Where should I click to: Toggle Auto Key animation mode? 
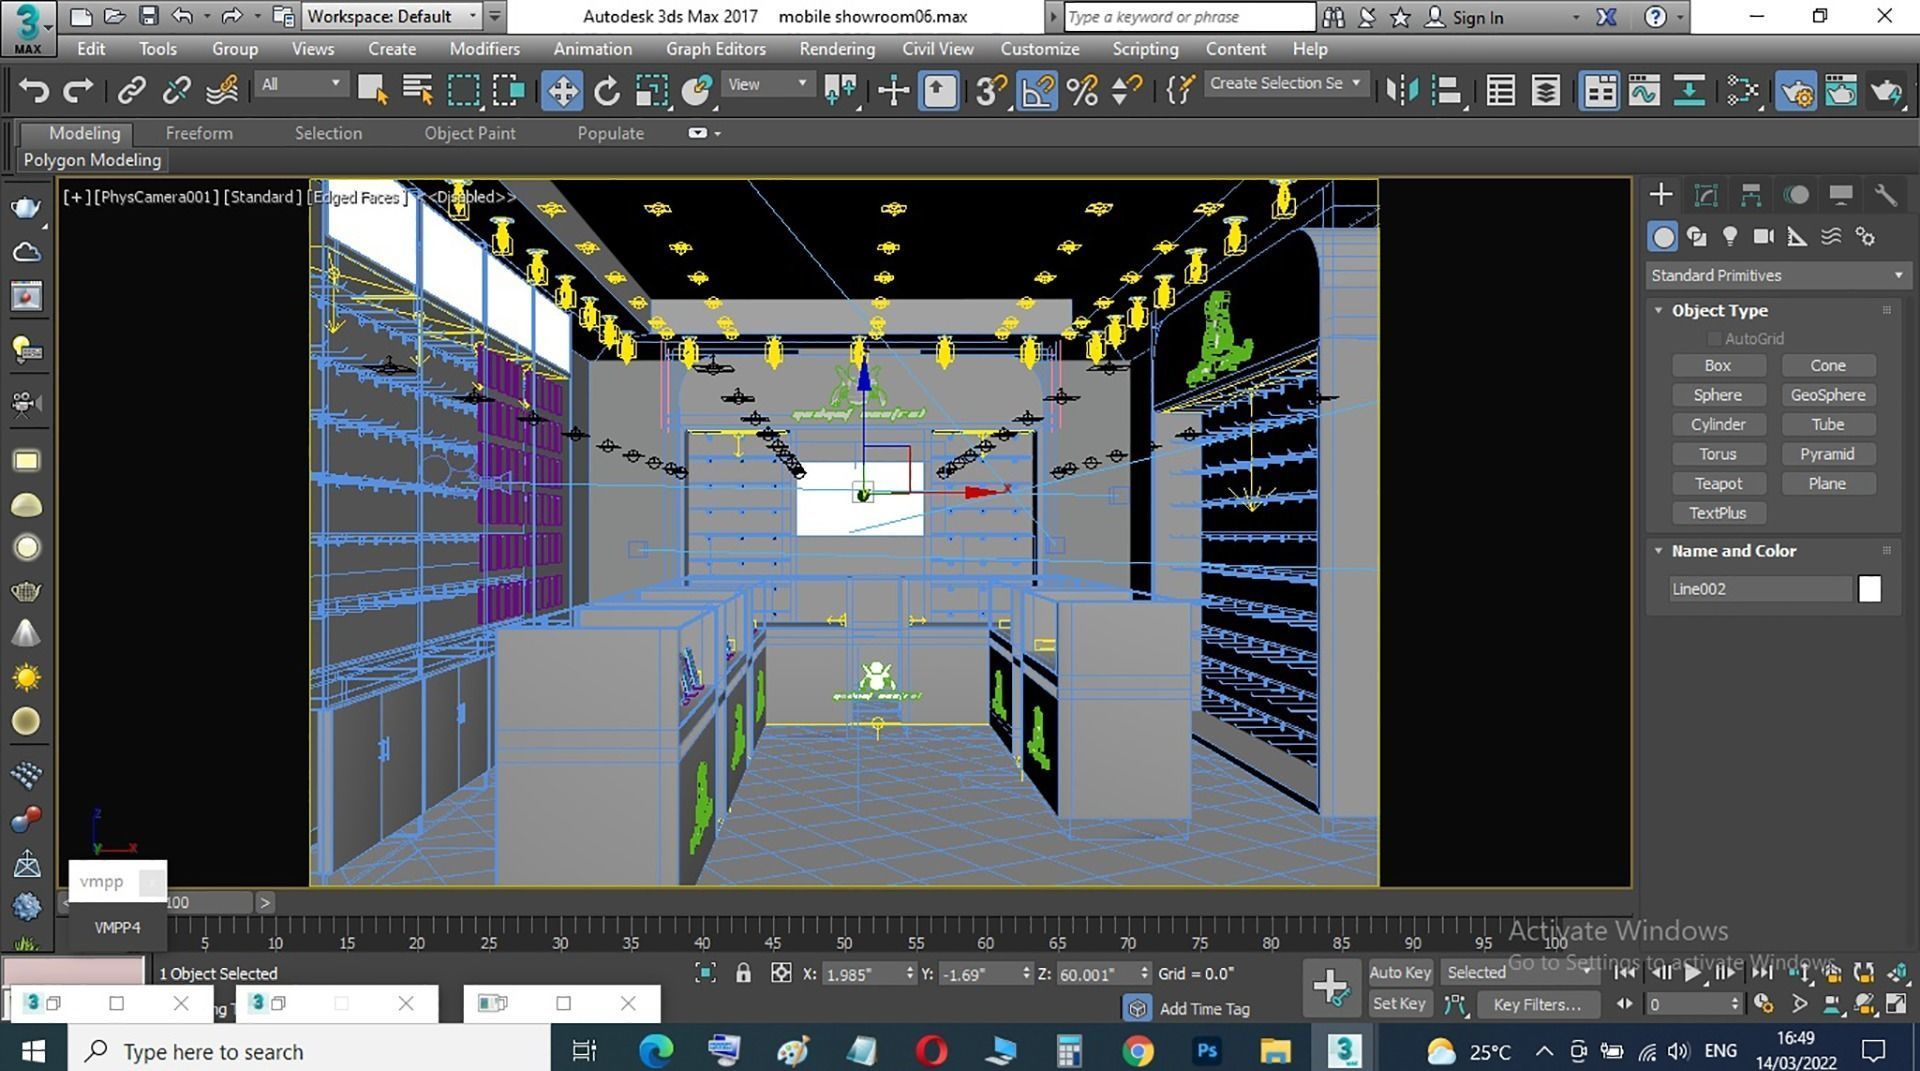(1399, 972)
